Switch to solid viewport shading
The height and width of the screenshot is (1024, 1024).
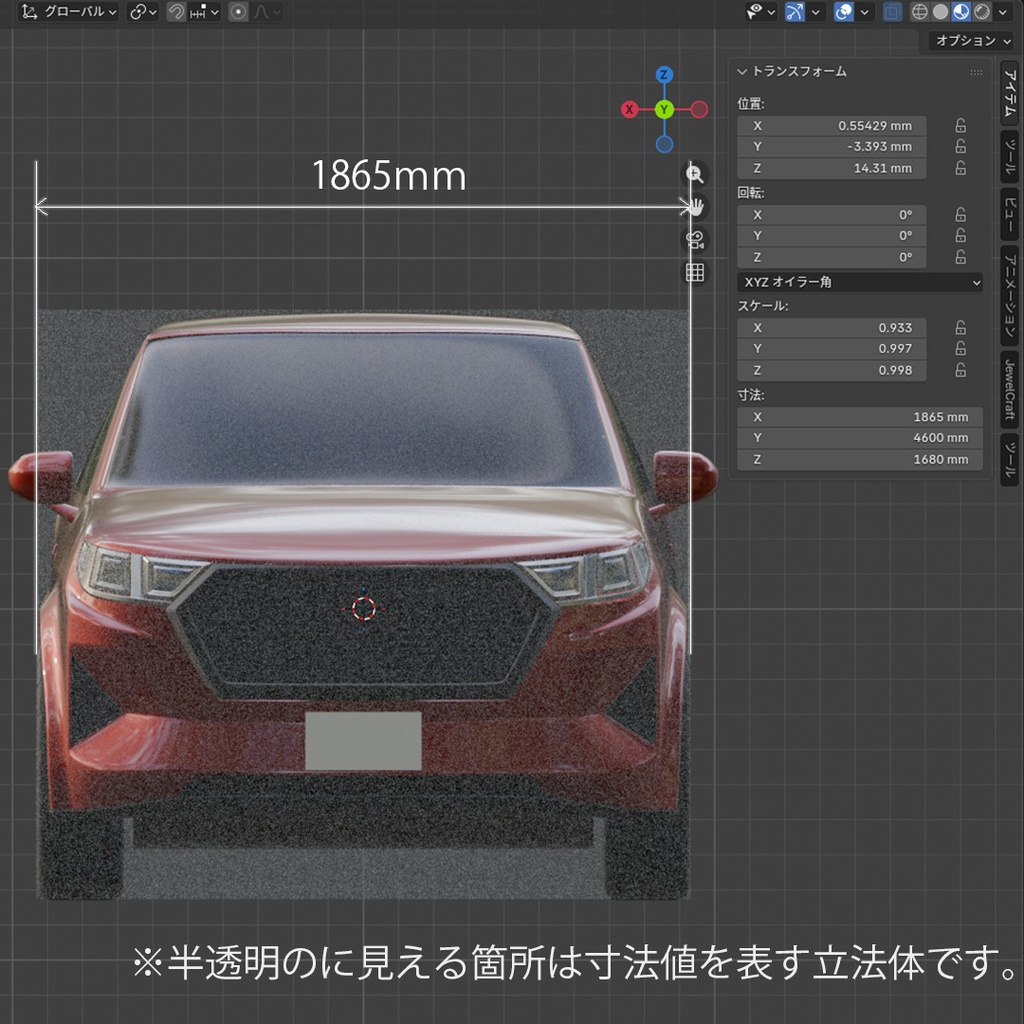point(940,12)
